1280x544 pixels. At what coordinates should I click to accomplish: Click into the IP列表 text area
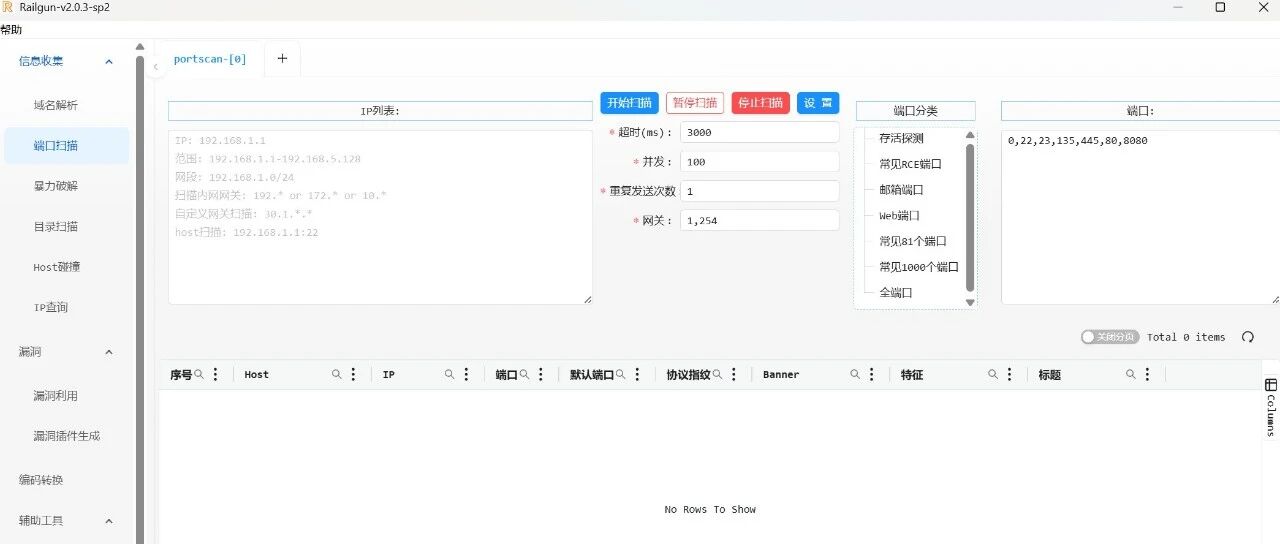click(380, 217)
